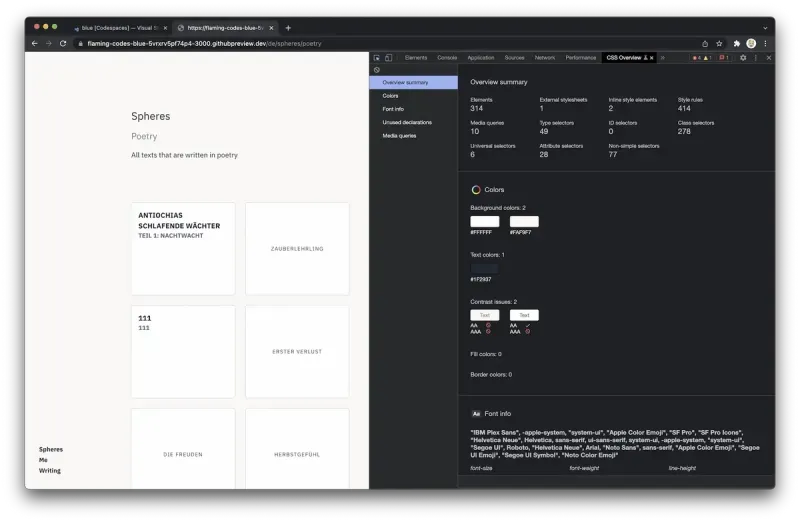Click the clear overview icon
800x522 pixels.
[x=377, y=70]
